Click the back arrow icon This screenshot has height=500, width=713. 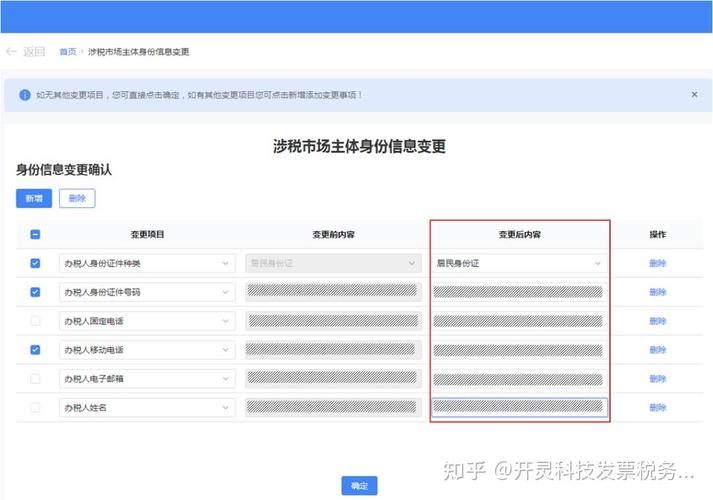(11, 51)
